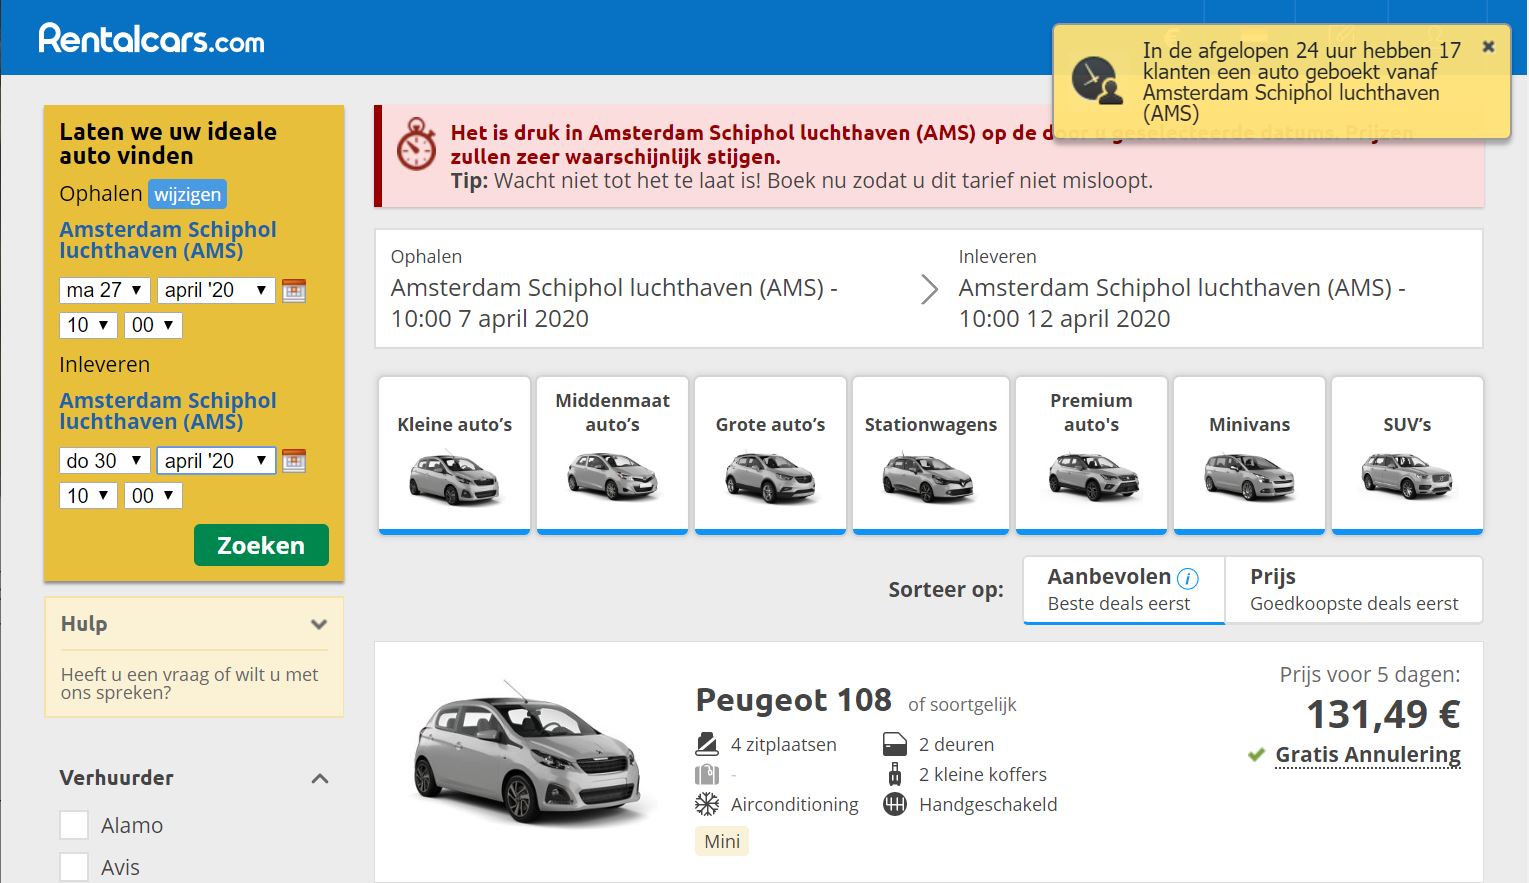Open the pick-up day dropdown ma 27
This screenshot has width=1529, height=883.
pos(105,290)
